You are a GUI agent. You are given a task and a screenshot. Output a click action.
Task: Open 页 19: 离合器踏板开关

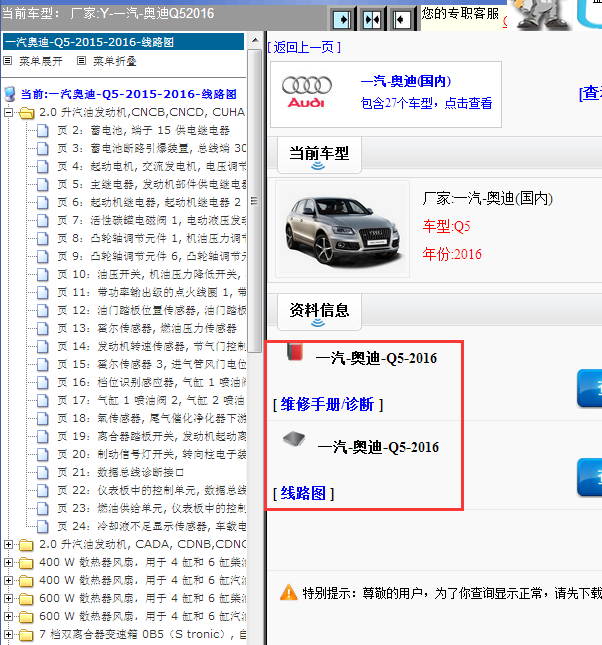151,436
